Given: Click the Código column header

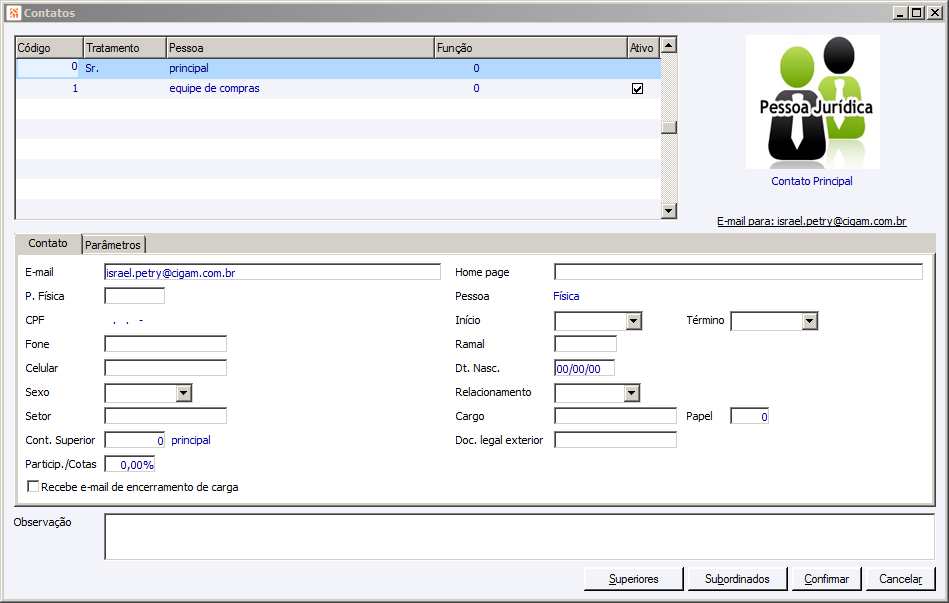Looking at the screenshot, I should tap(49, 48).
